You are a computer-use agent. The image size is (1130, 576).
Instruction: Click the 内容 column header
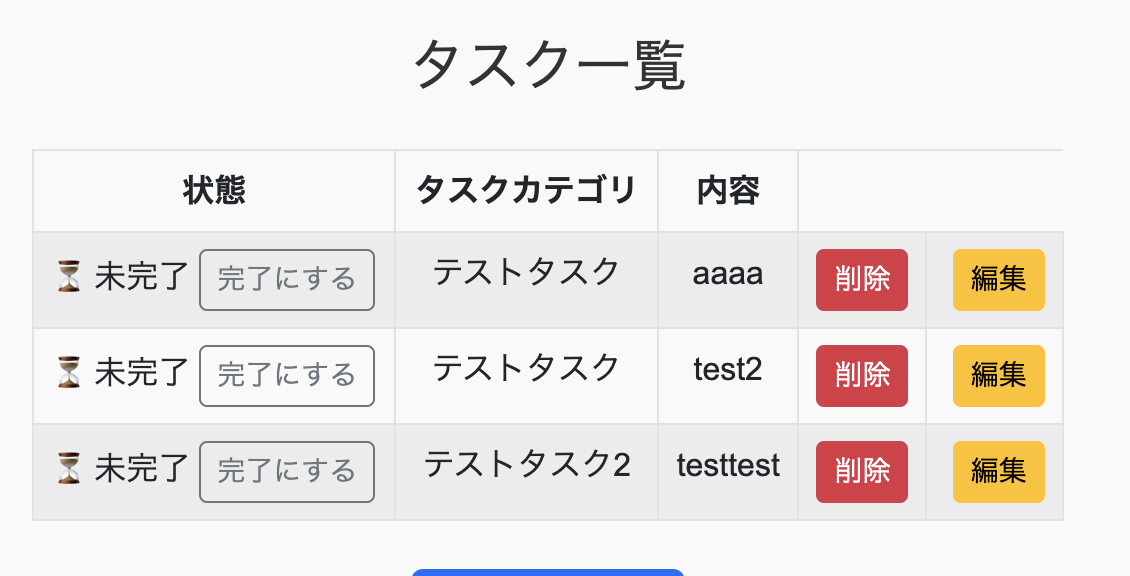pos(728,191)
